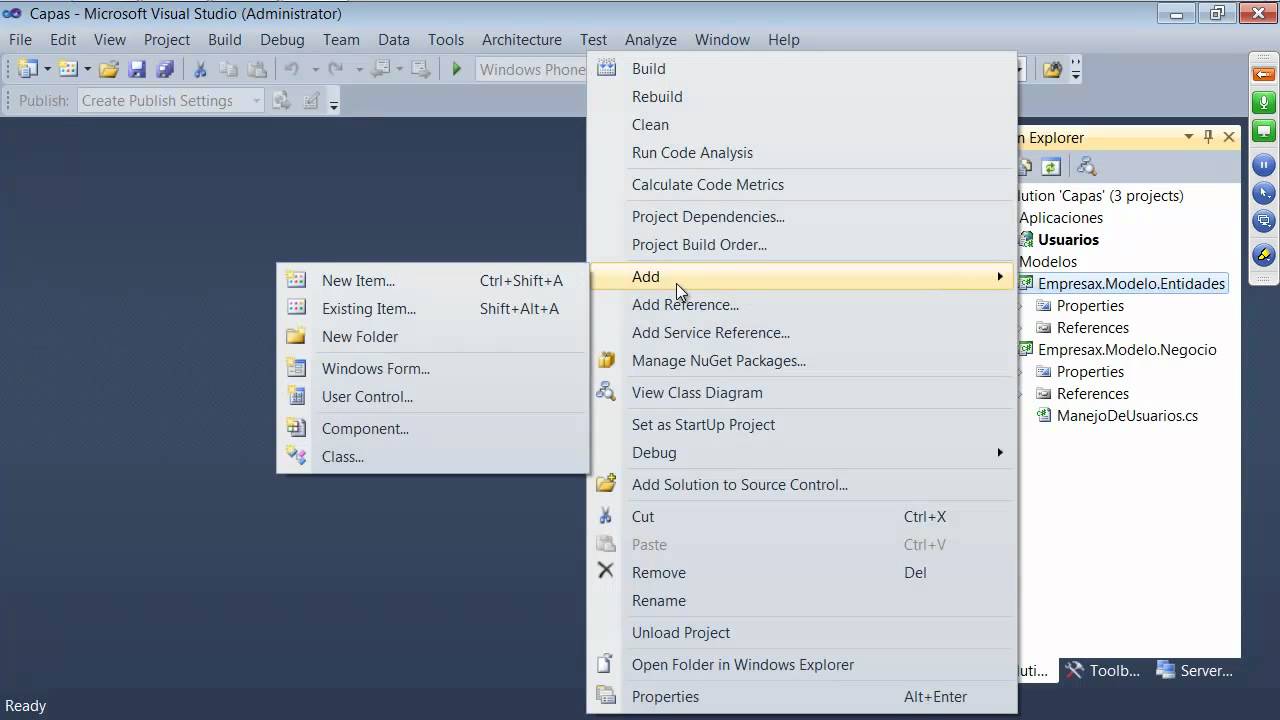Click the blue screen capture recorder button

[x=1264, y=221]
